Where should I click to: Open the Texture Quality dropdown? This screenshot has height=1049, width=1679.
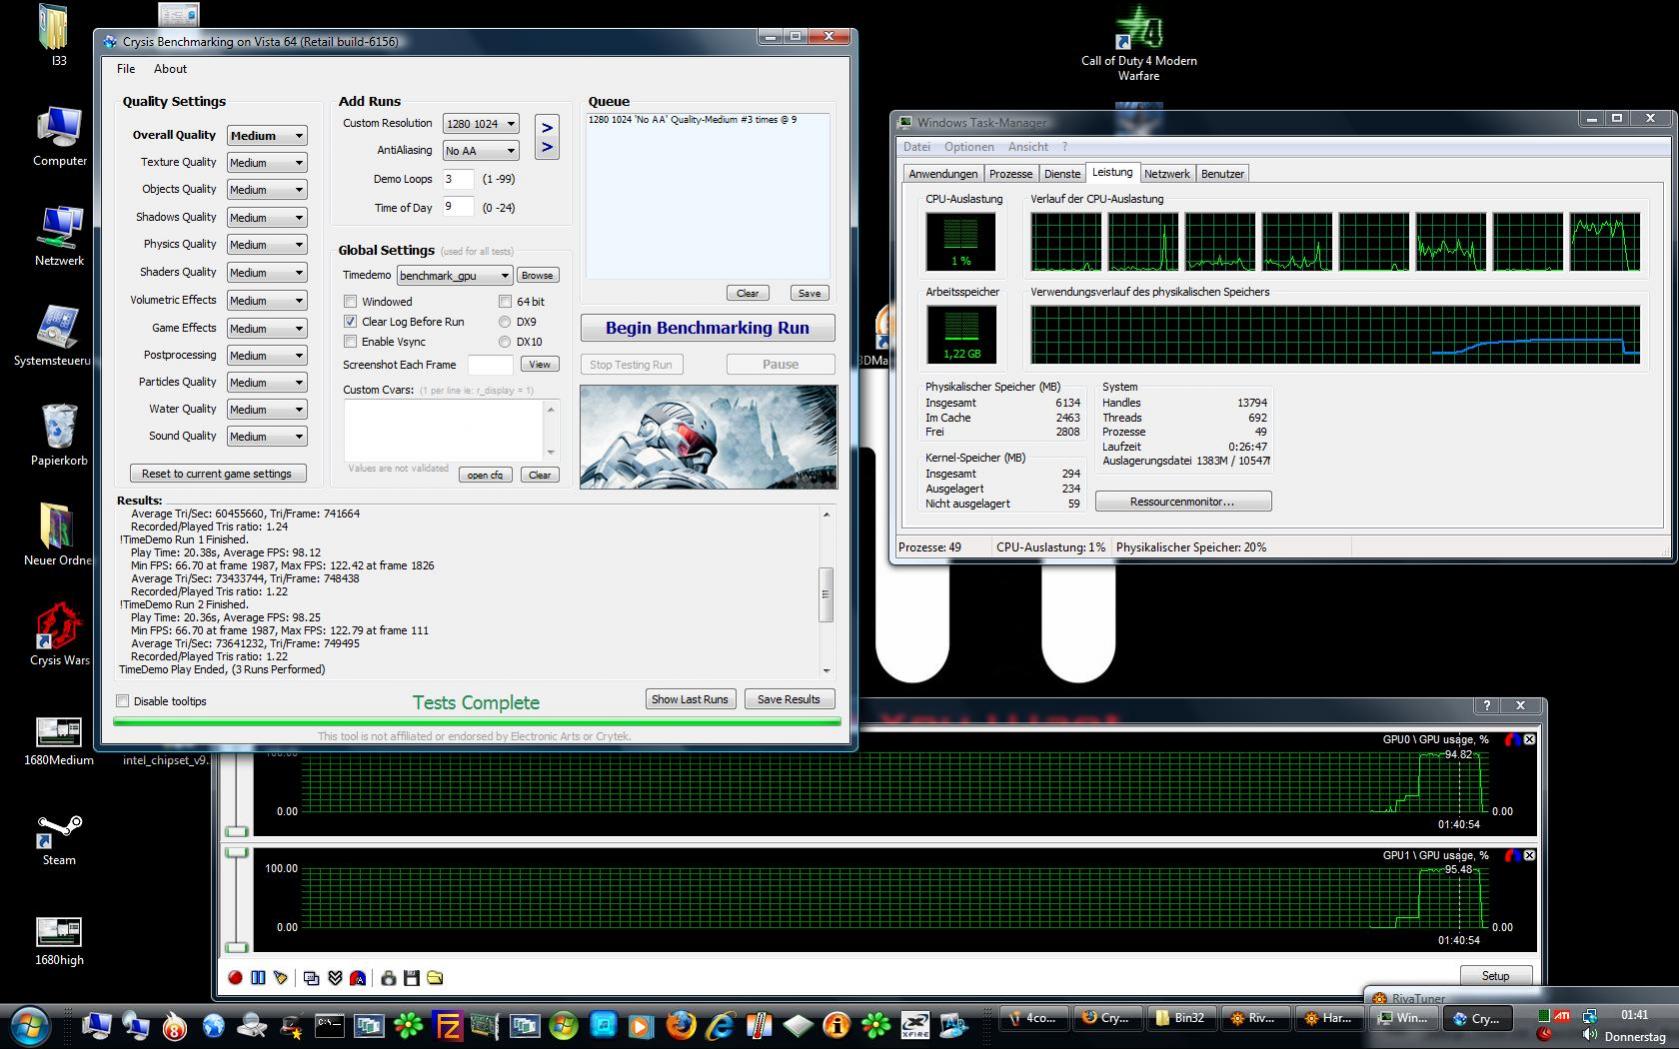267,162
